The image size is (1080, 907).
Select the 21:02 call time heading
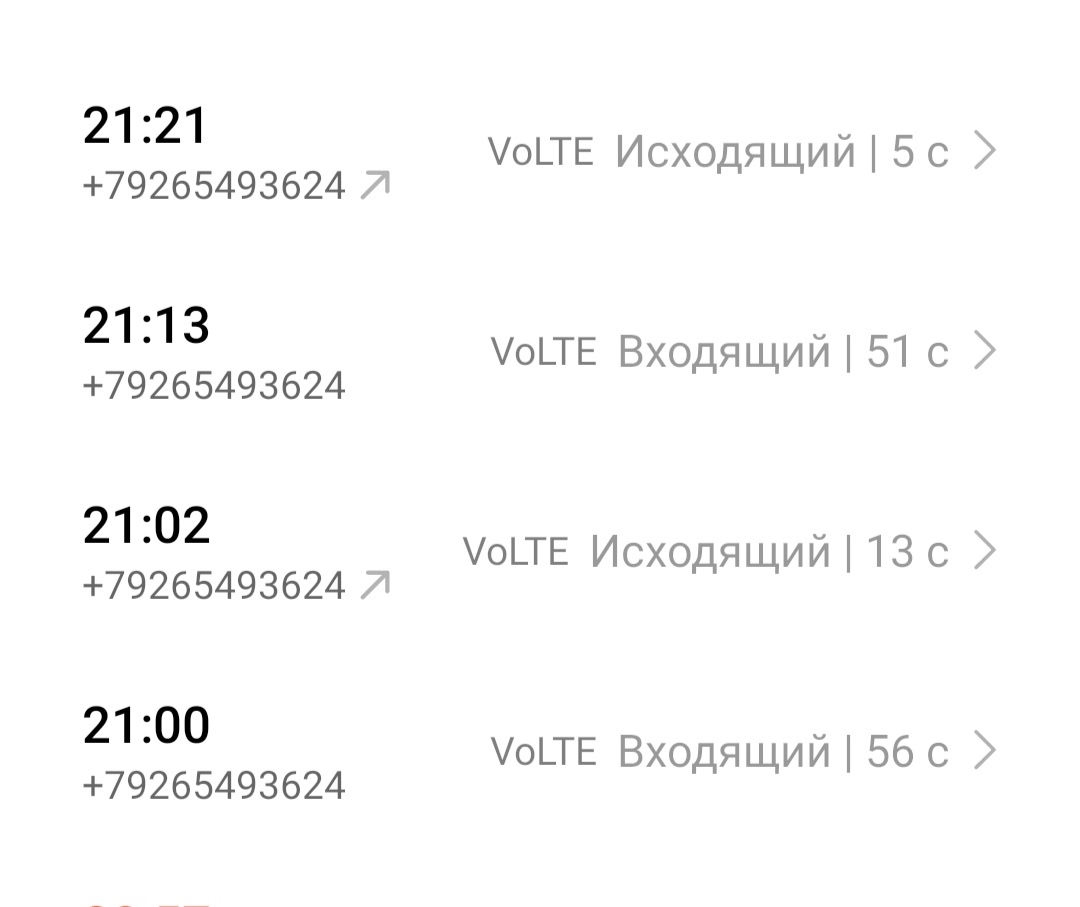(x=146, y=526)
